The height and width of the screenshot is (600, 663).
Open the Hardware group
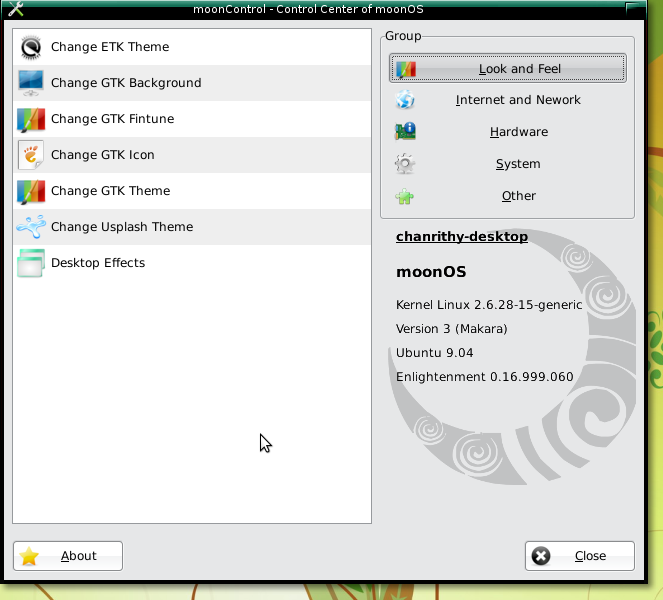point(507,132)
